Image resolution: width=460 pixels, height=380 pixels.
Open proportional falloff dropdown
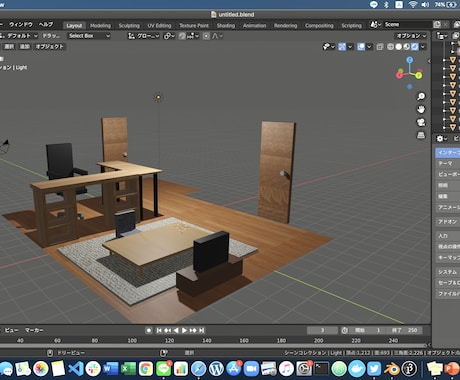(x=217, y=36)
